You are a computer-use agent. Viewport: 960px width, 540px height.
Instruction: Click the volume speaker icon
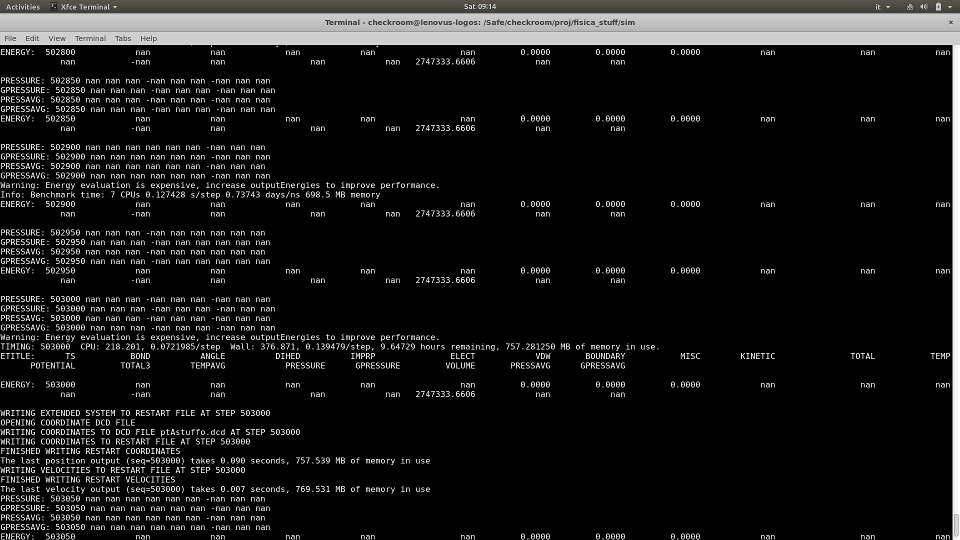pyautogui.click(x=922, y=7)
